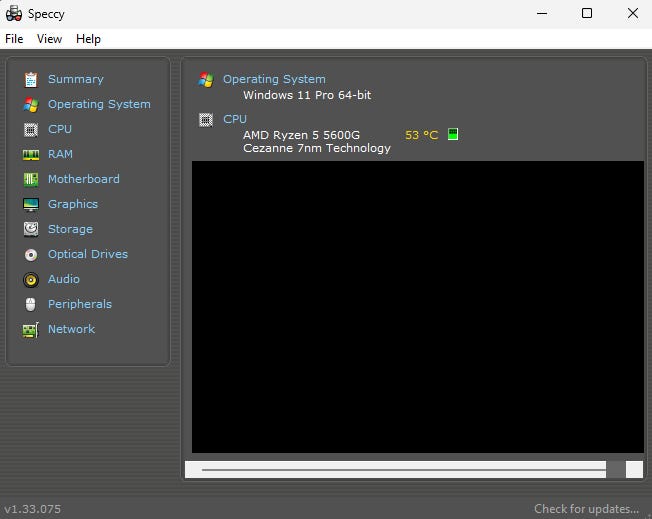The width and height of the screenshot is (652, 519).
Task: View the Peripherals section
Action: (x=80, y=304)
